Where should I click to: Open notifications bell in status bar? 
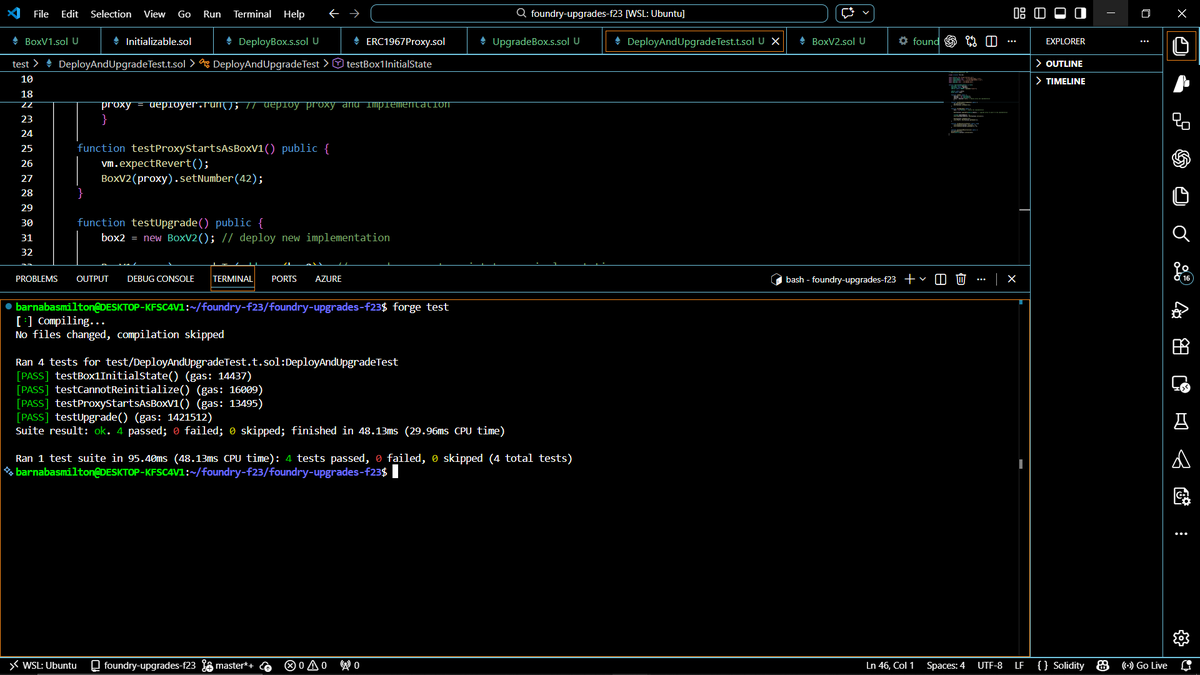coord(1186,665)
